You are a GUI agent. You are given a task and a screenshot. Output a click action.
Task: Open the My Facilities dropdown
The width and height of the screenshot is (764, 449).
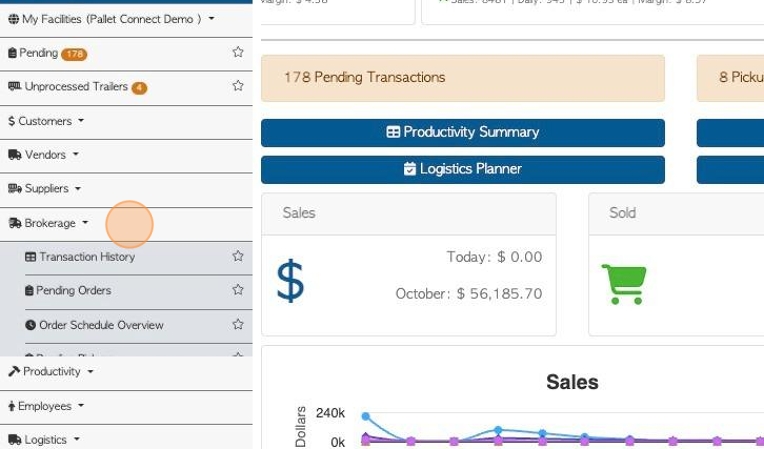112,19
